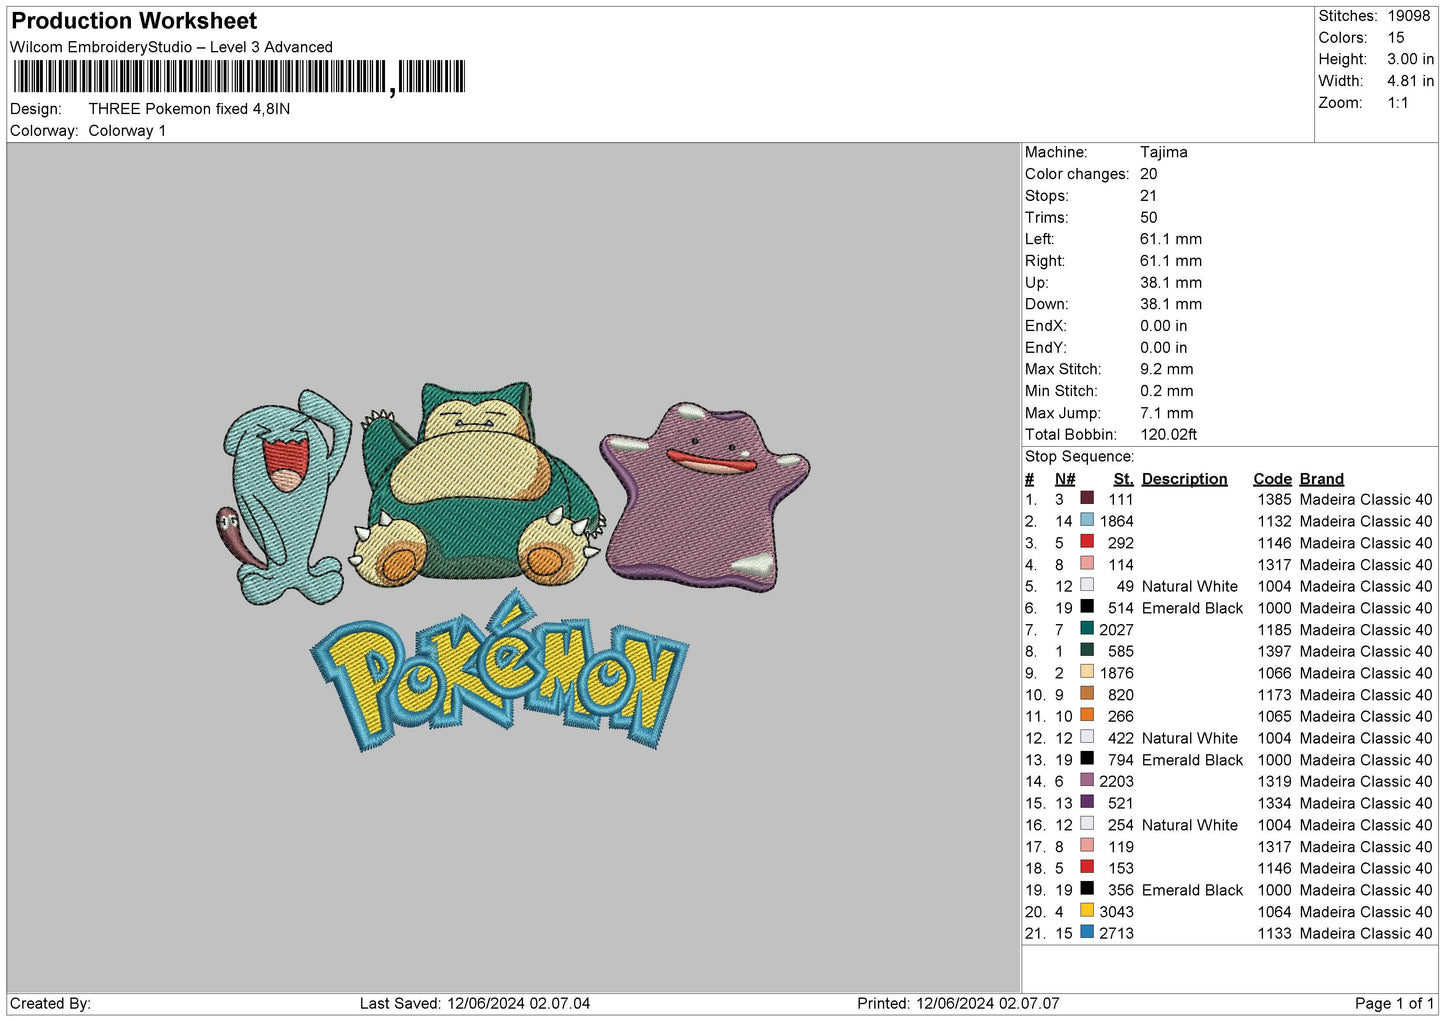Select the 'Colorway 1' value
Viewport: 1445px width, 1021px height.
tap(127, 131)
